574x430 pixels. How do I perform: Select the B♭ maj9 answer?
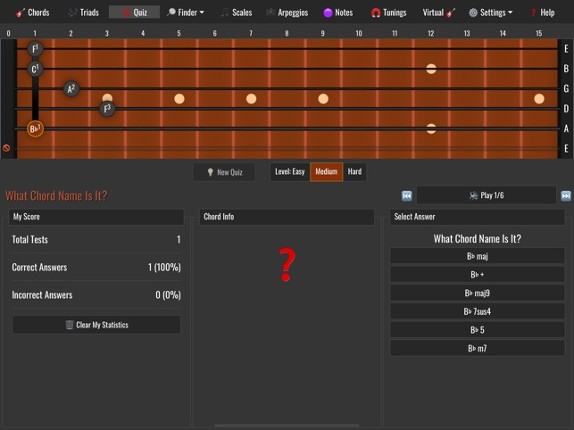(x=477, y=293)
